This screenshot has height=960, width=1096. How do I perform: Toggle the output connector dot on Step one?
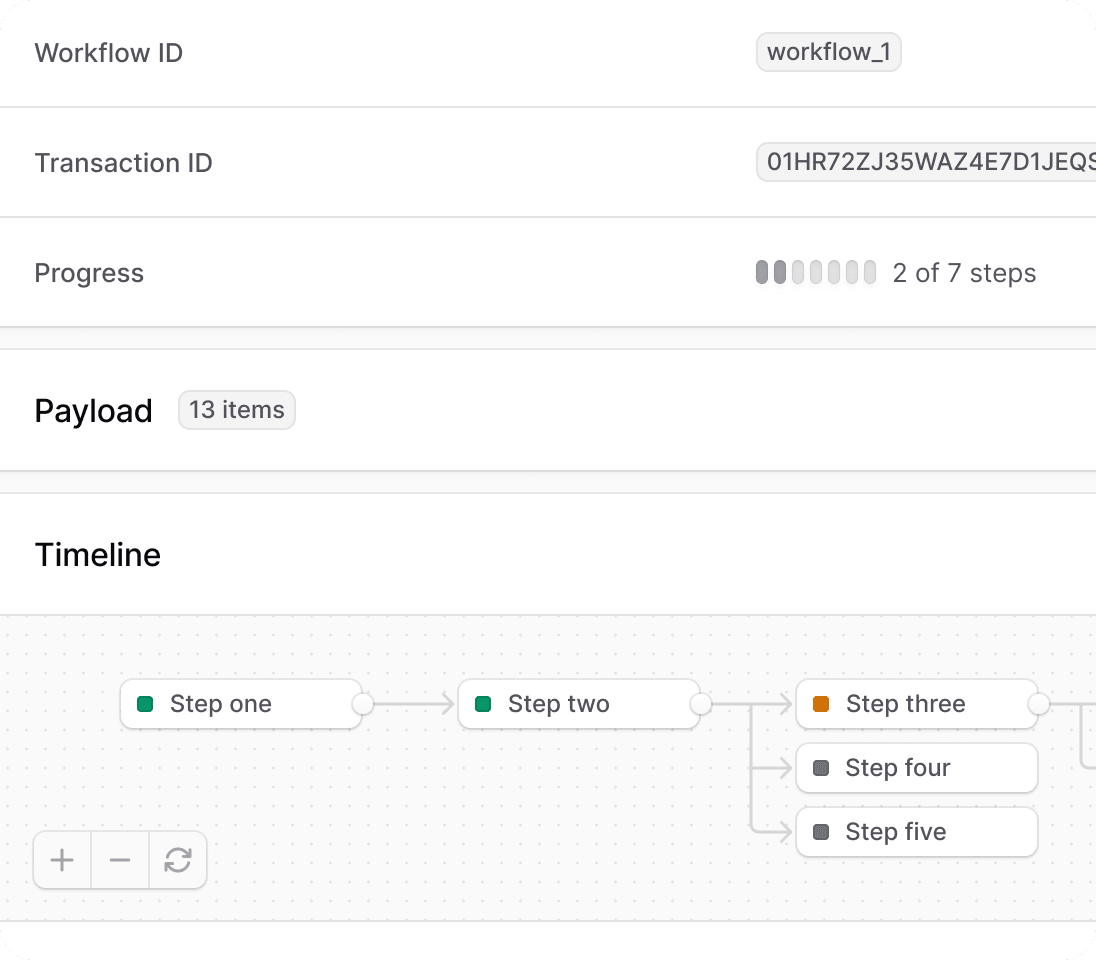pyautogui.click(x=361, y=704)
